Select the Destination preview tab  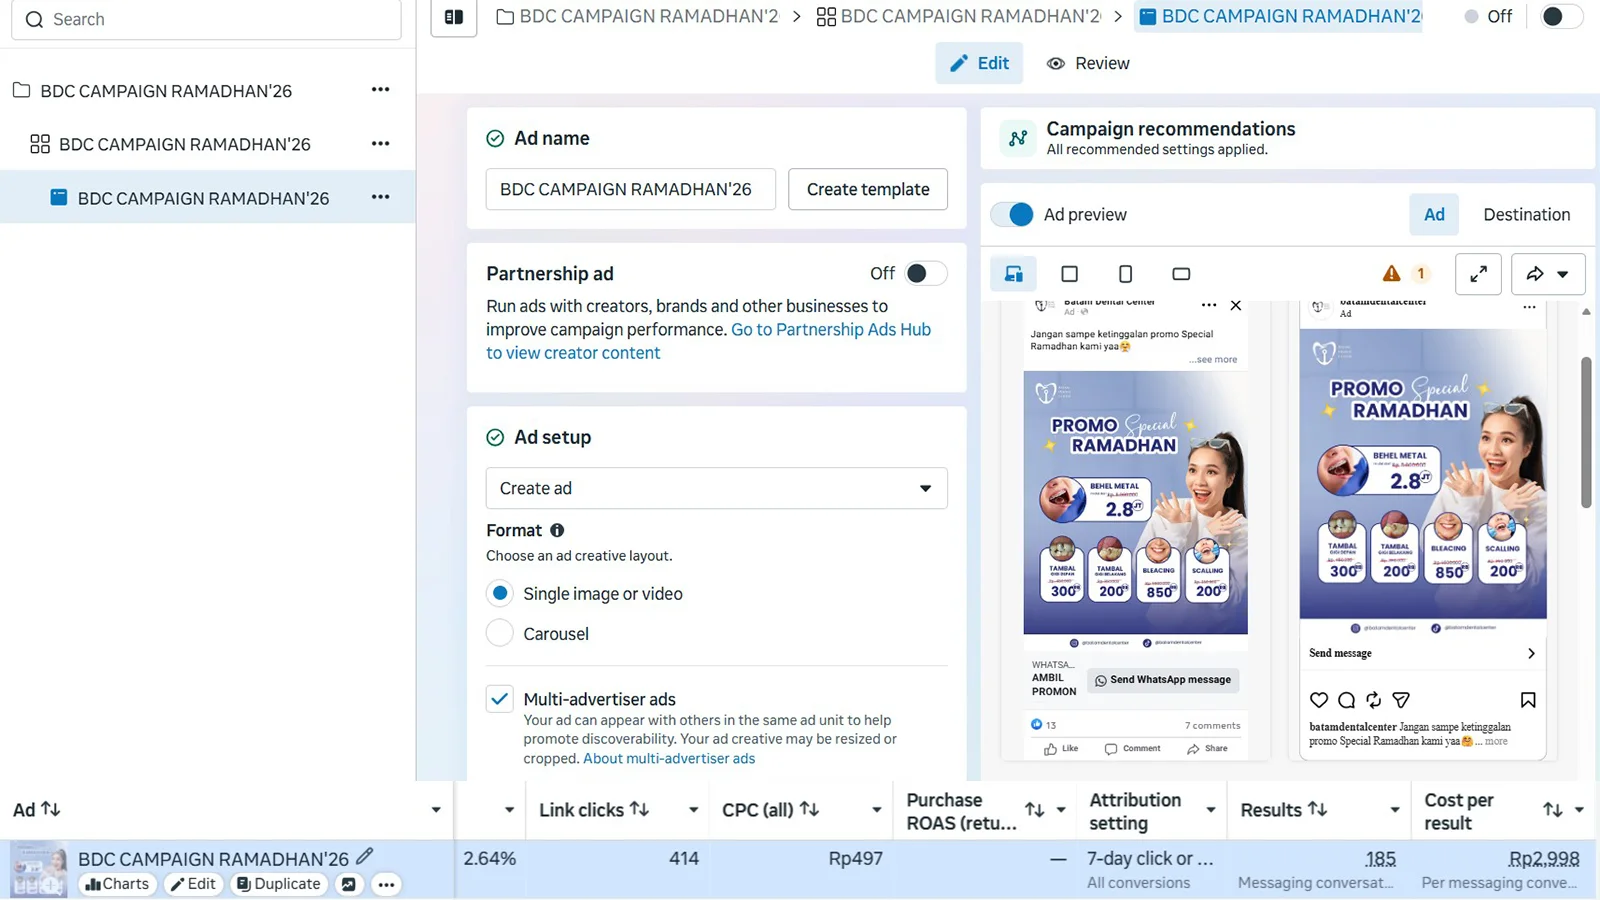tap(1526, 214)
